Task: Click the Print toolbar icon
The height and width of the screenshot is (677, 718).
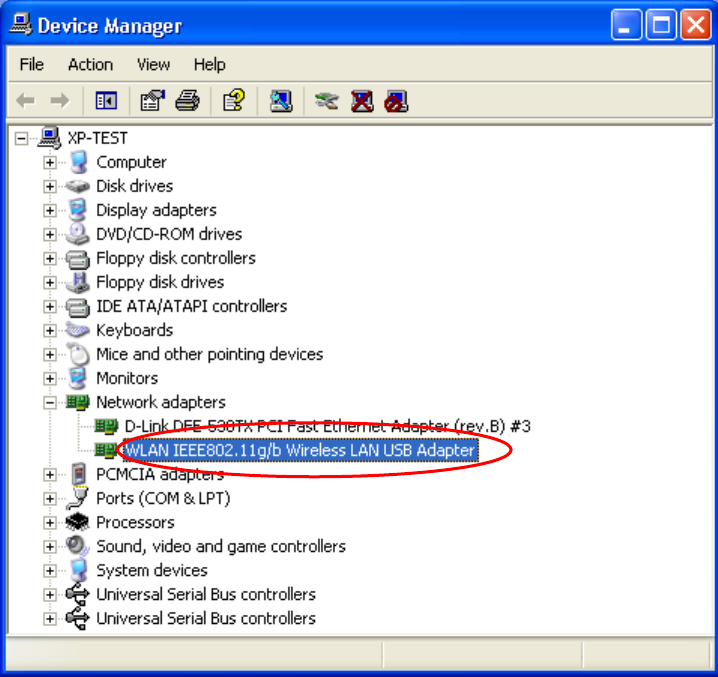Action: click(188, 100)
